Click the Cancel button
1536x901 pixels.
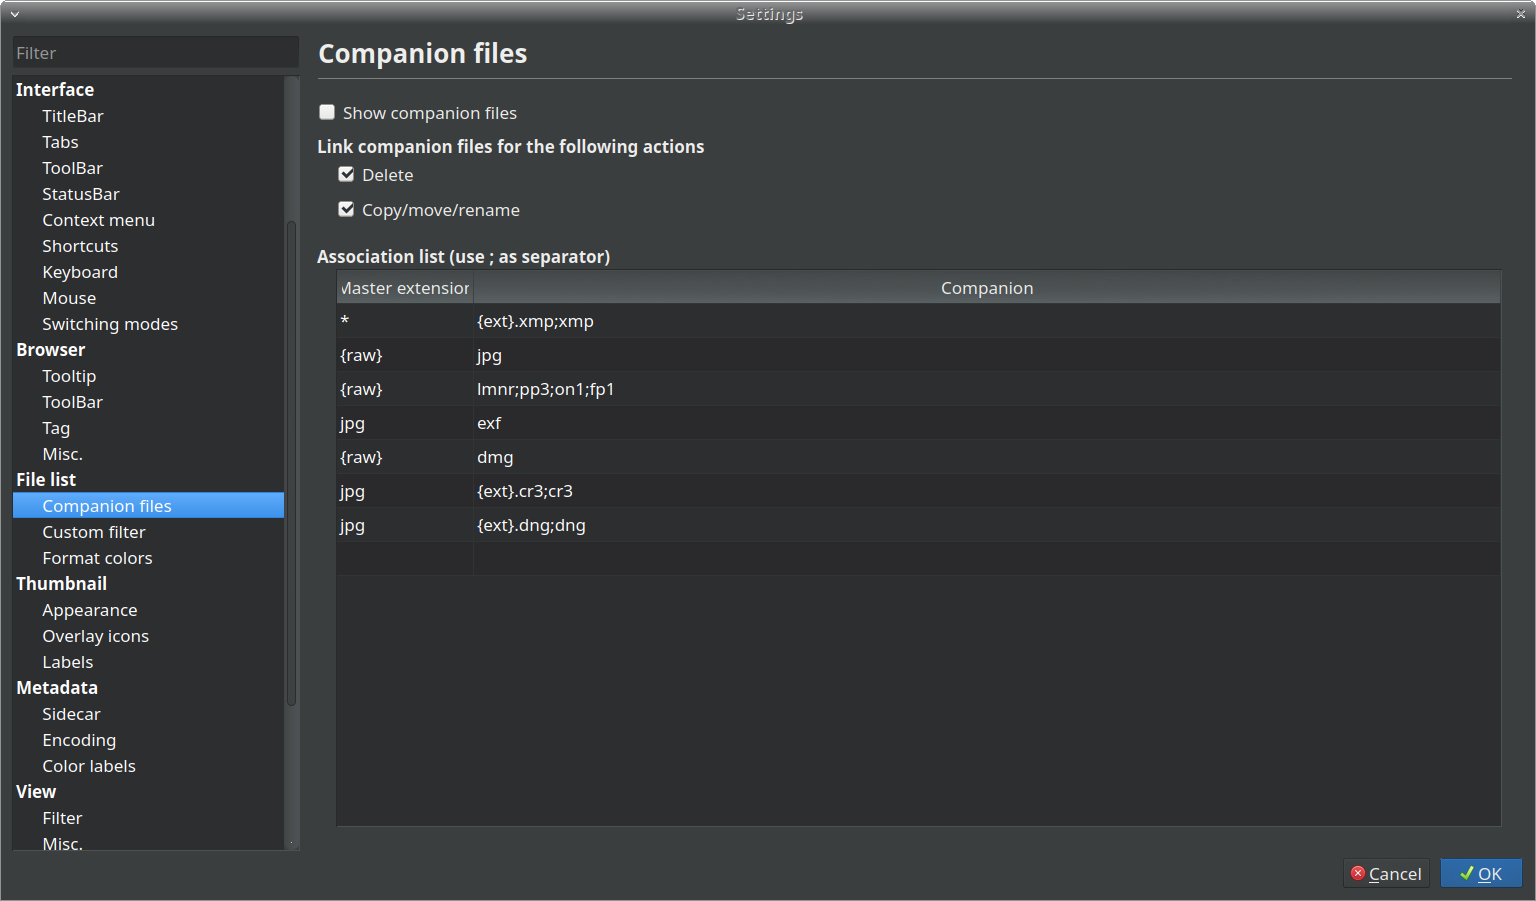coord(1386,874)
